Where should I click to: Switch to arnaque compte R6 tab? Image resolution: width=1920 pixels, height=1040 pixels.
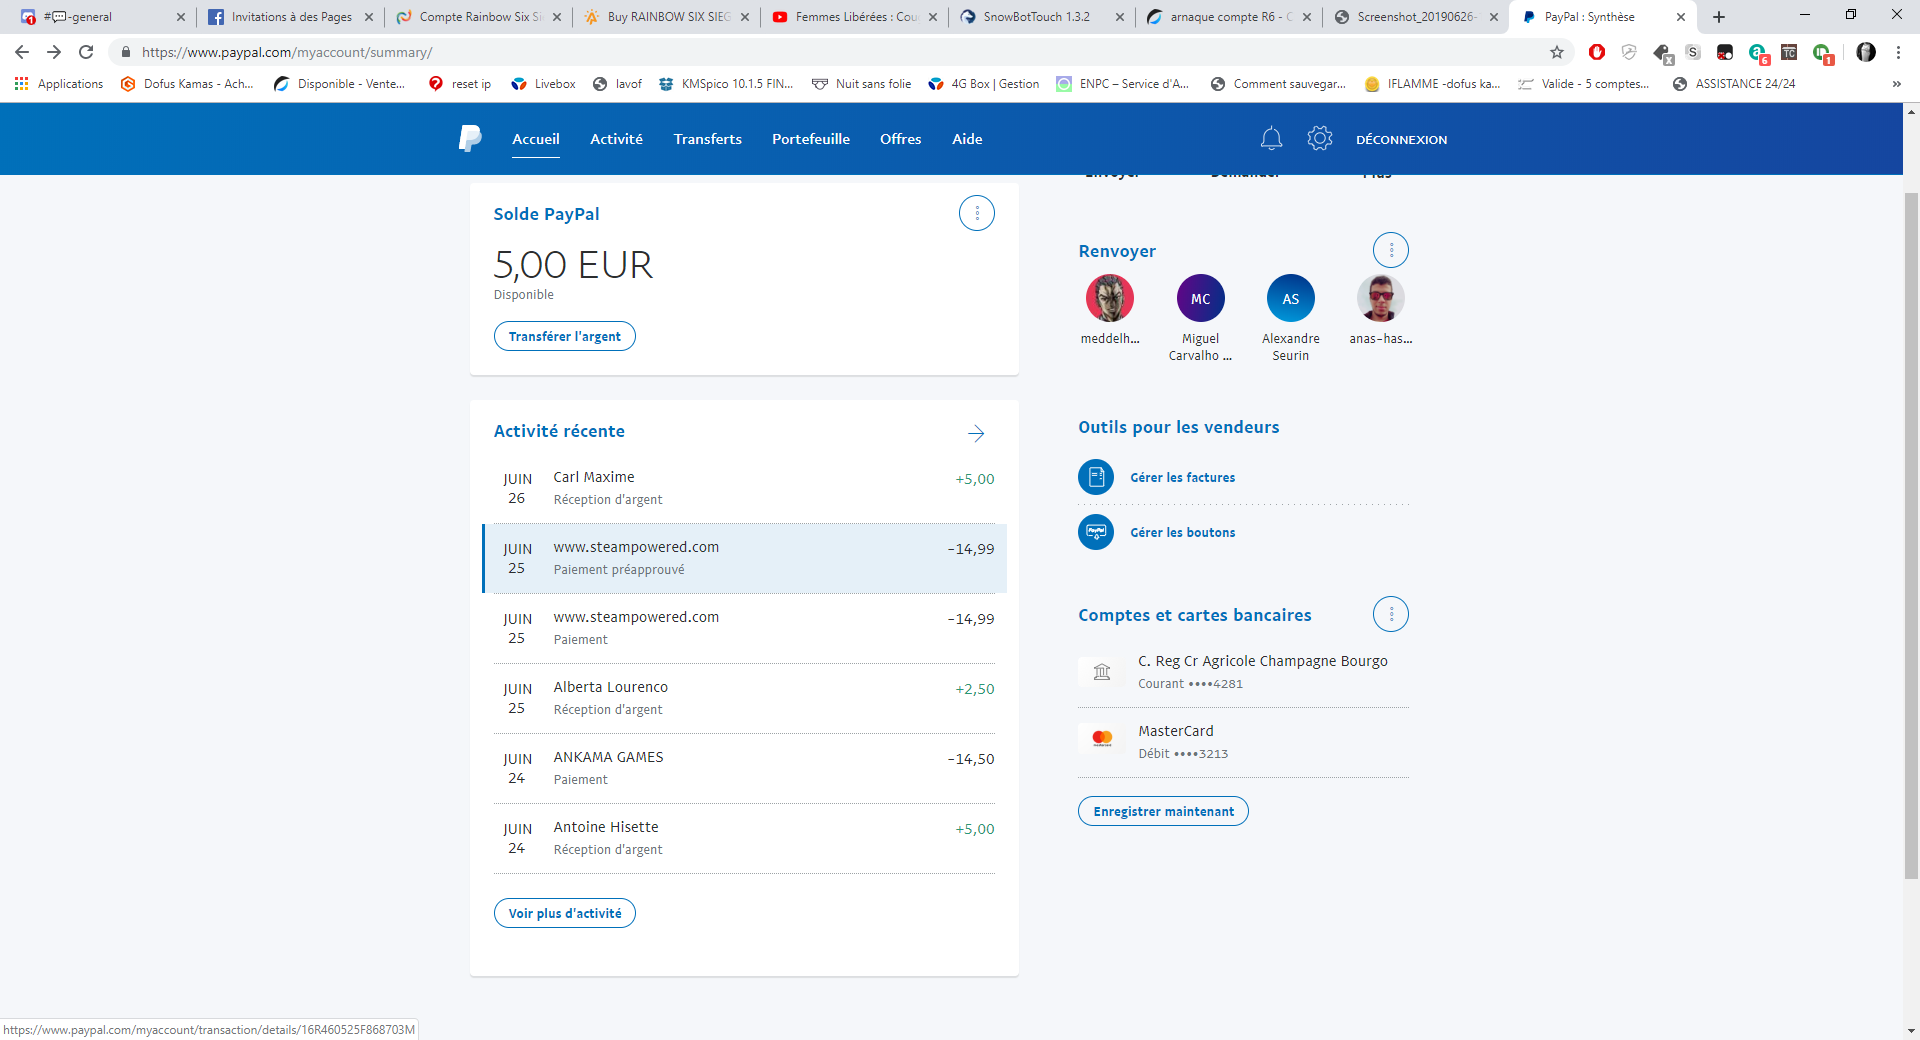click(1229, 17)
